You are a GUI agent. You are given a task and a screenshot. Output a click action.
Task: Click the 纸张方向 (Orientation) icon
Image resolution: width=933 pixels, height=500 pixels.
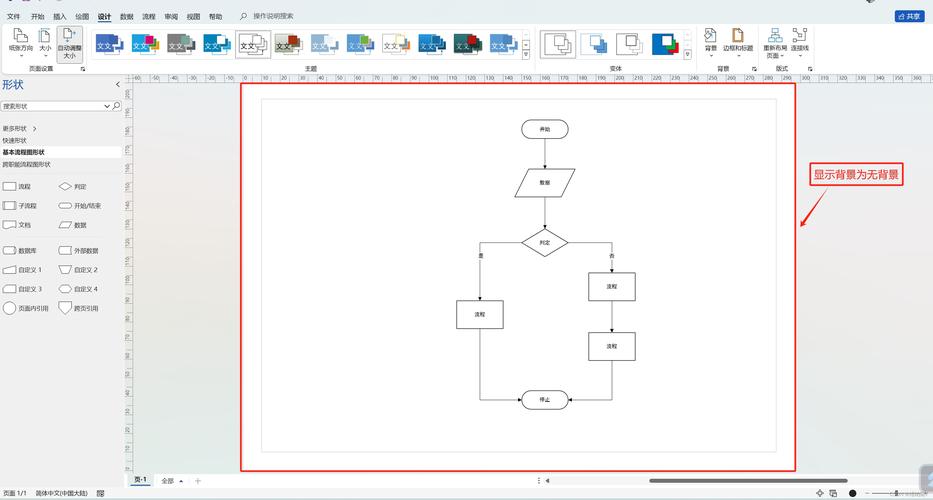20,40
